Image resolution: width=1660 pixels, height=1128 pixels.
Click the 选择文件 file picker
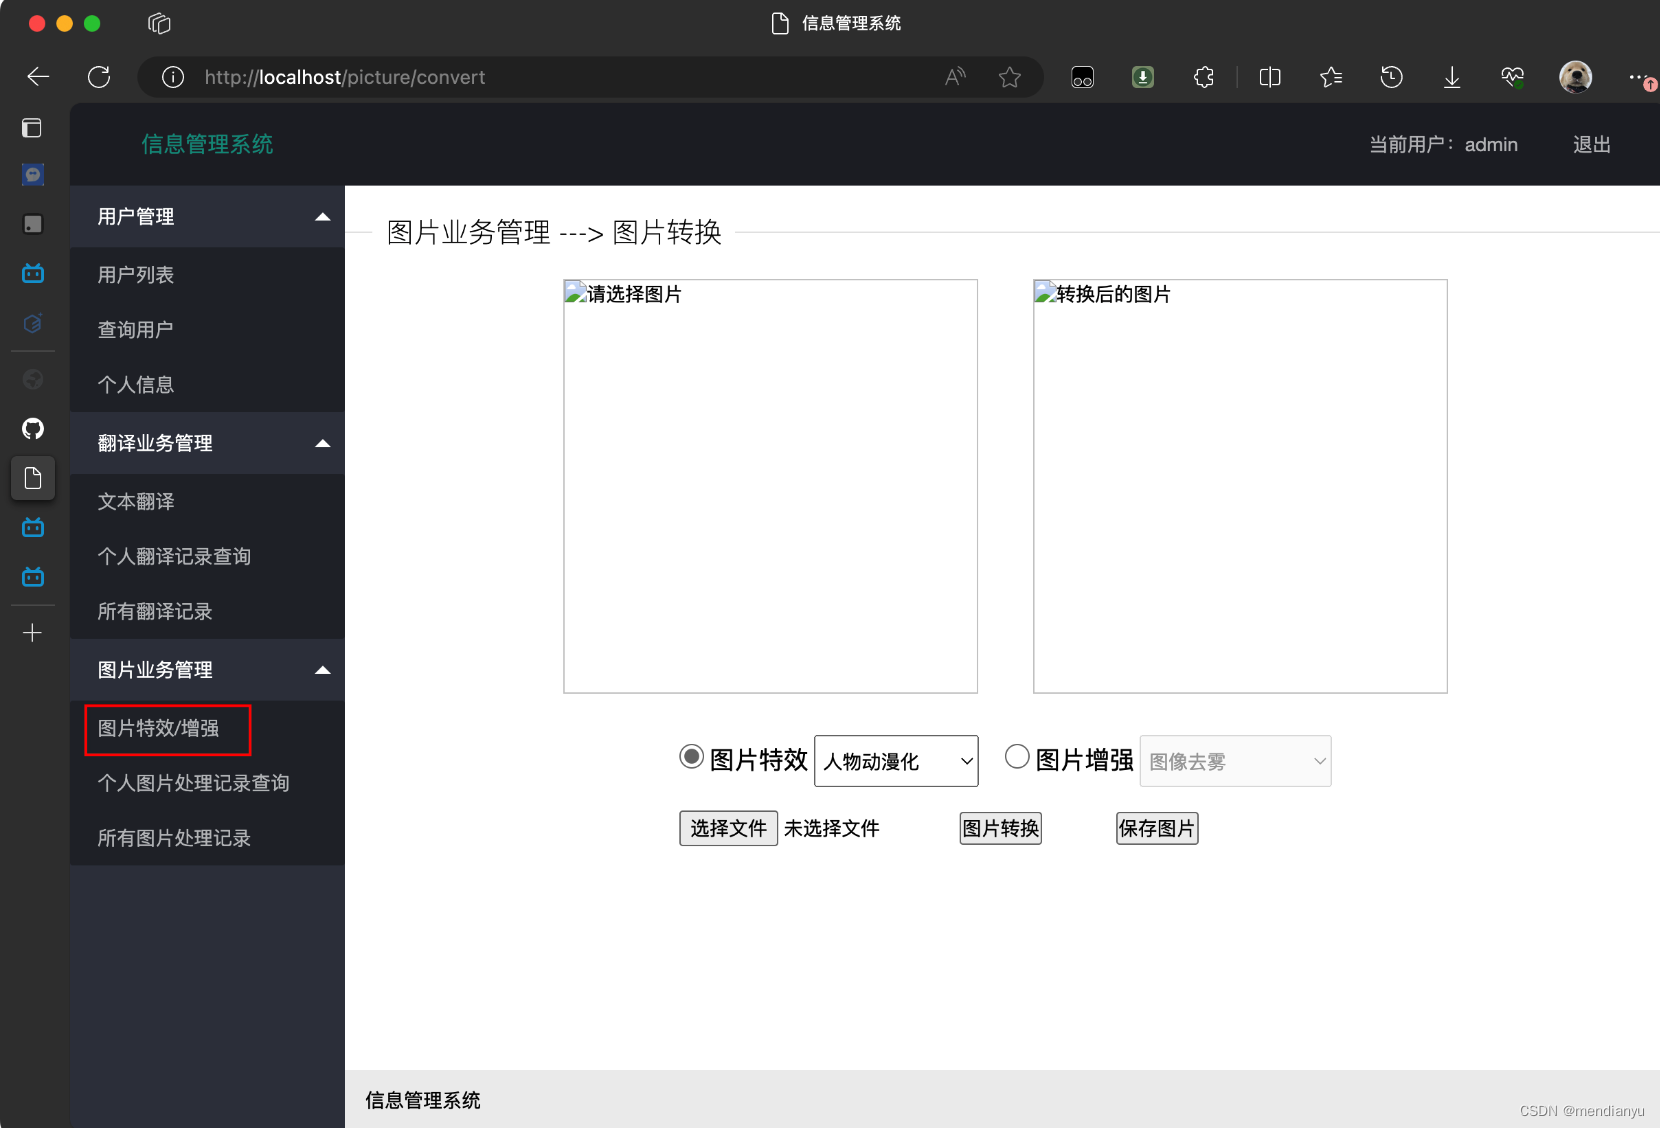tap(728, 828)
